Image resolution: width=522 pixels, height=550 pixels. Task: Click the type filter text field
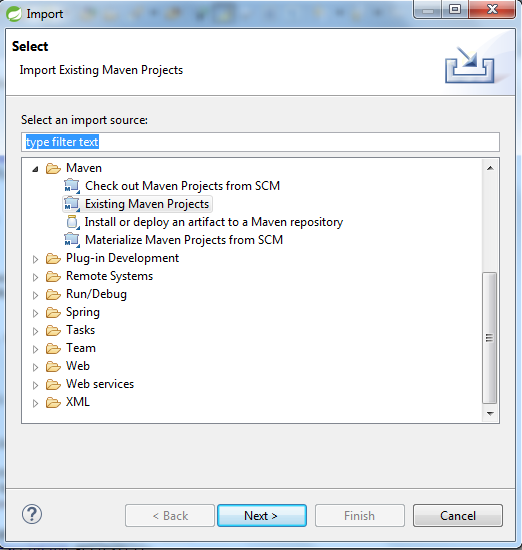pos(260,142)
